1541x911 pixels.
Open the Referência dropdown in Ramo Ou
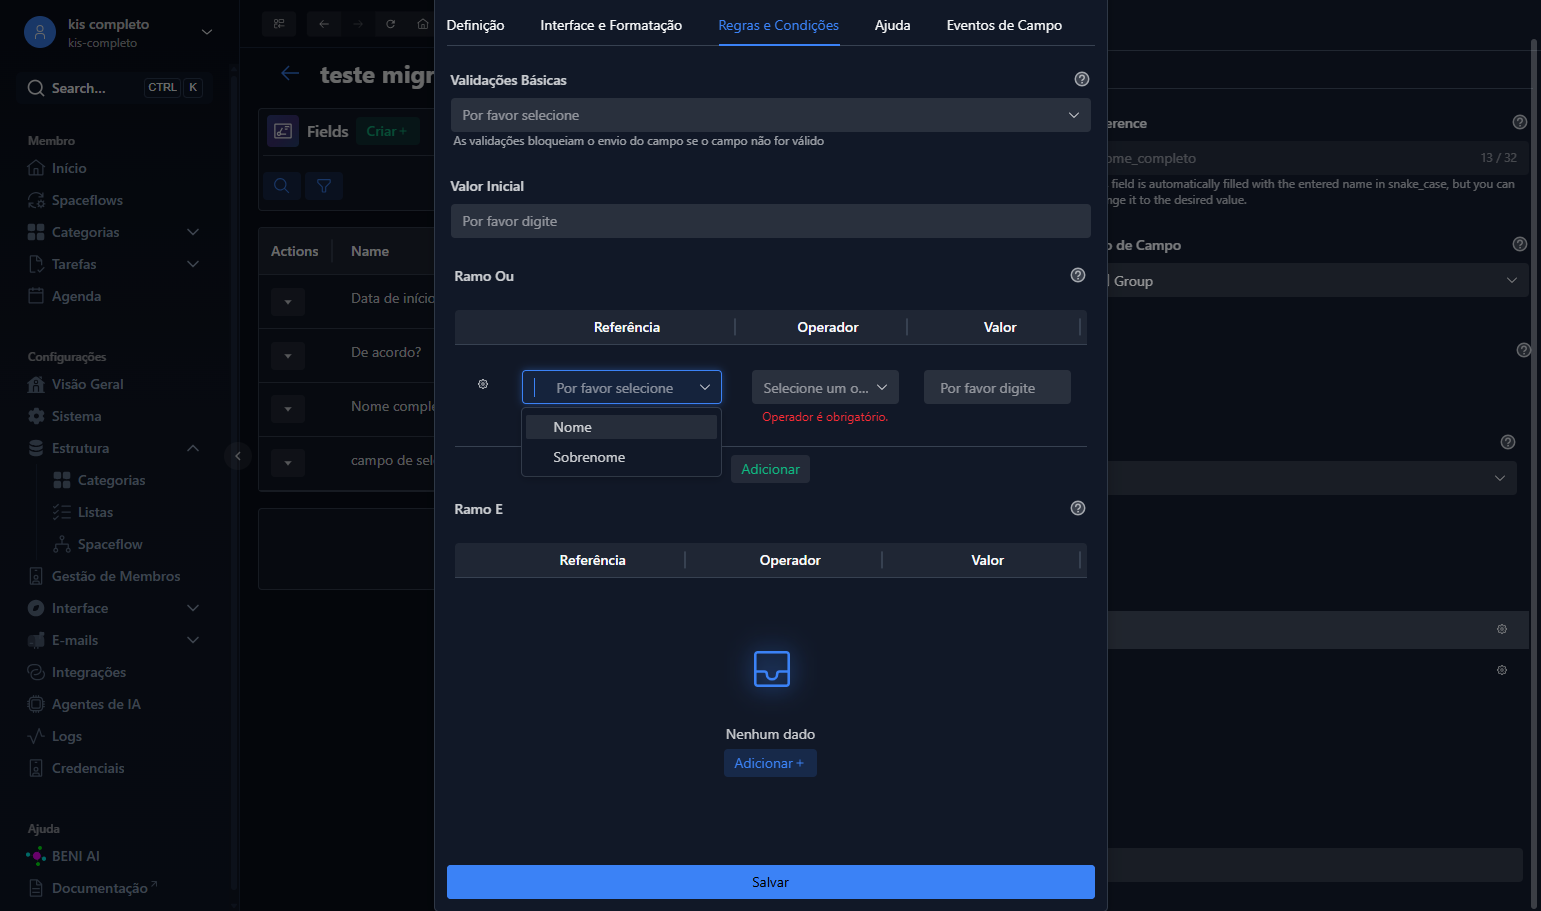621,387
